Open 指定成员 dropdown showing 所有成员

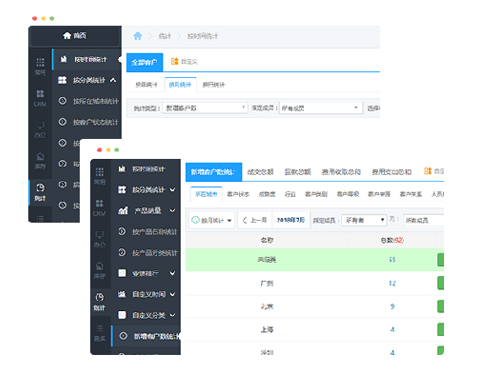pyautogui.click(x=321, y=108)
